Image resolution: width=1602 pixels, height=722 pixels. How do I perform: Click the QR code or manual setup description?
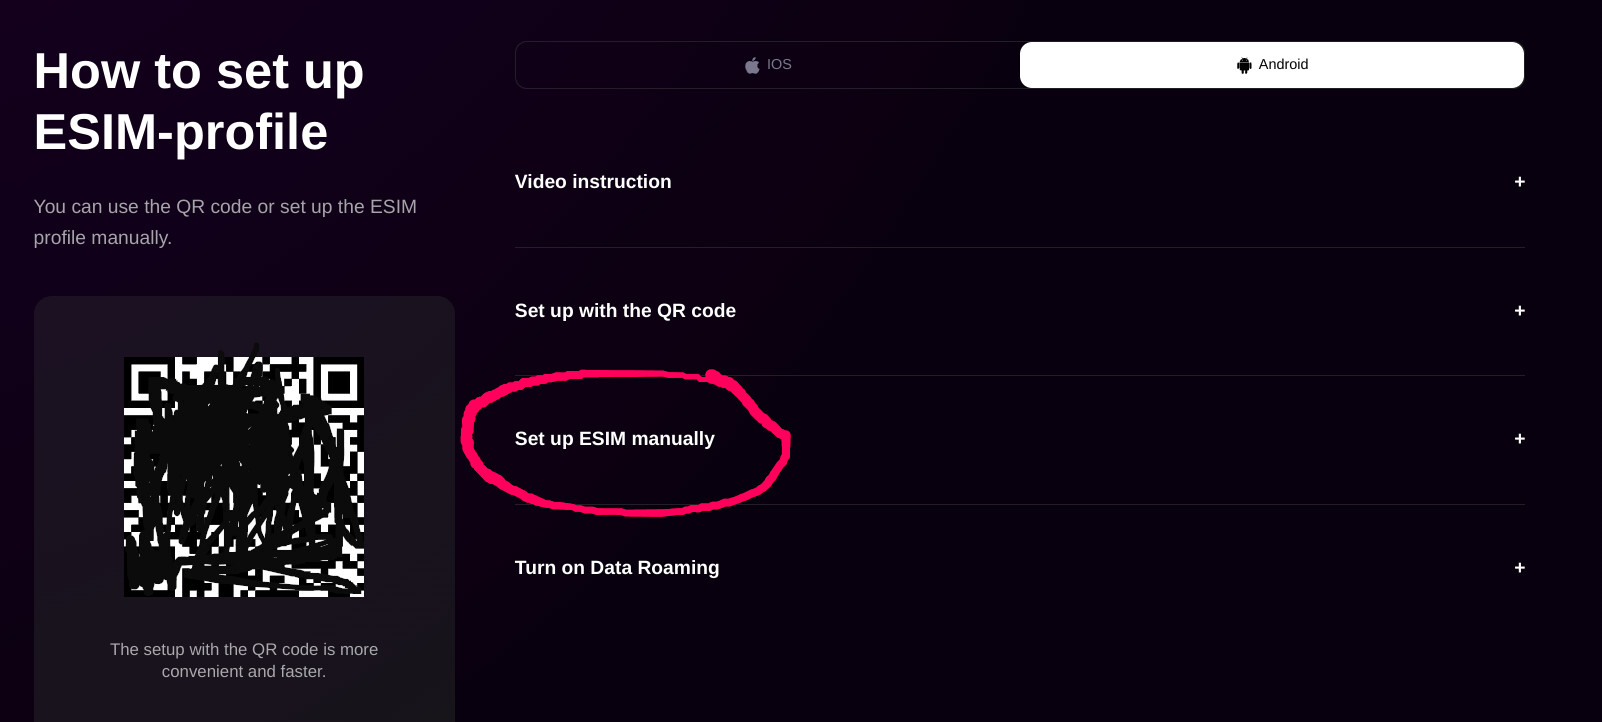pyautogui.click(x=225, y=222)
